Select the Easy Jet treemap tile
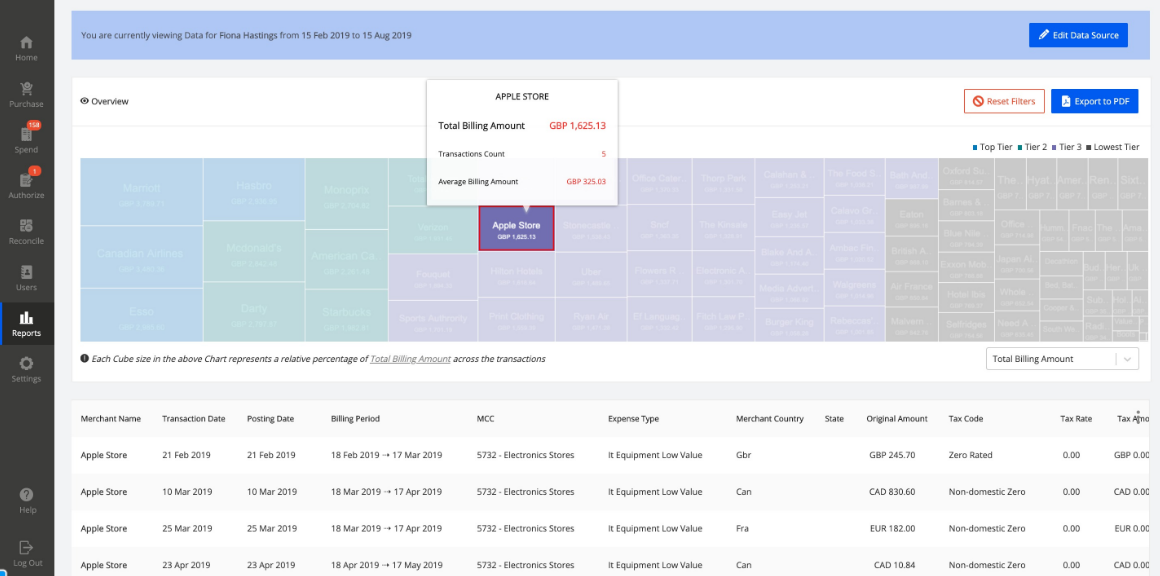Screen dimensions: 1160x576 [x=789, y=218]
